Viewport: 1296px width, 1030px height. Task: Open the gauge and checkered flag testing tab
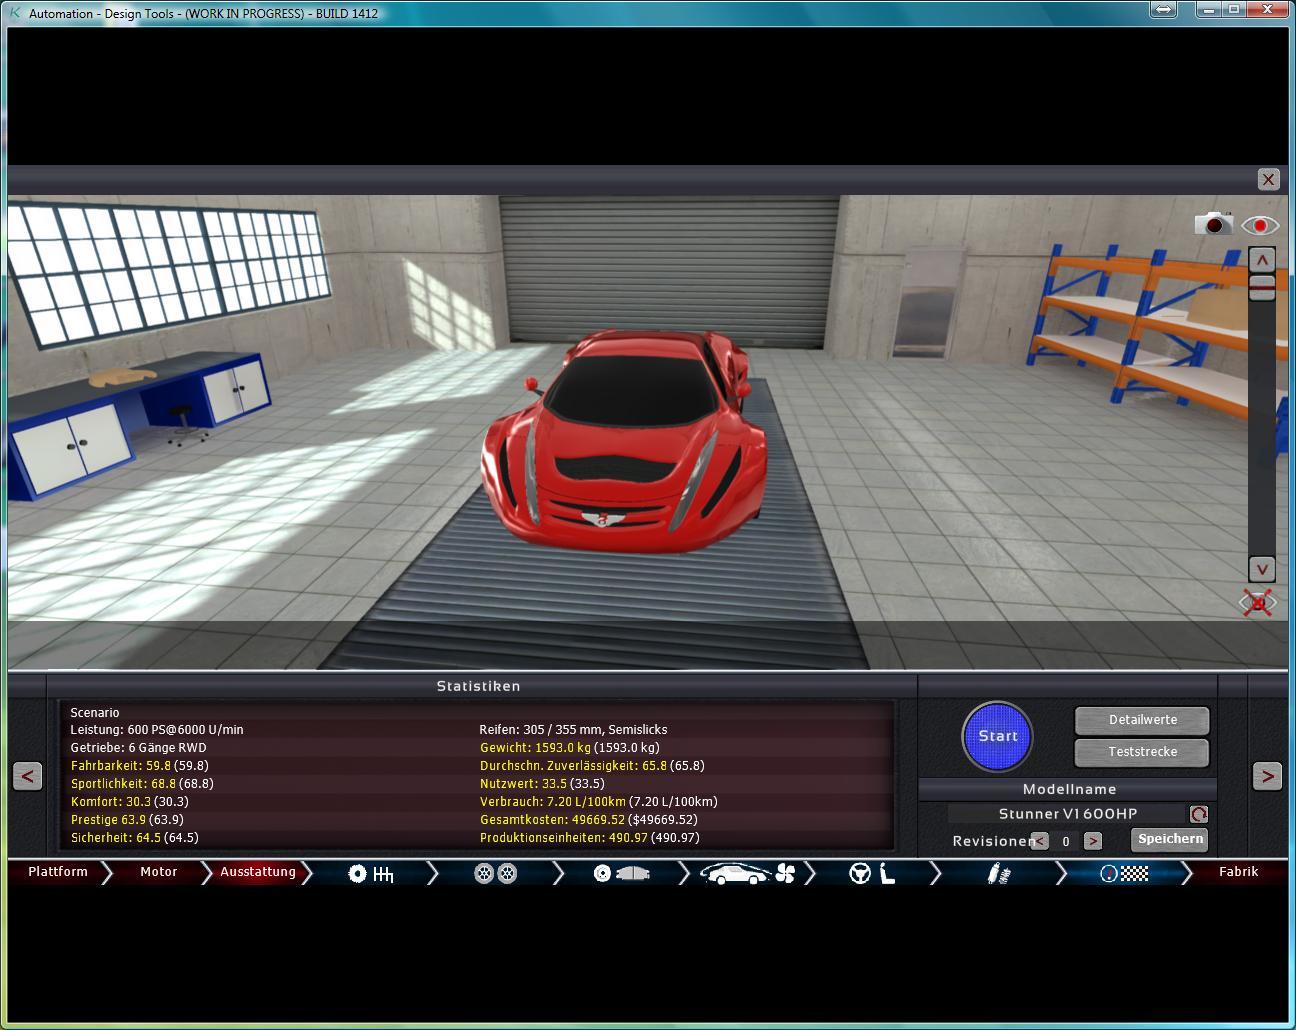click(x=1123, y=874)
